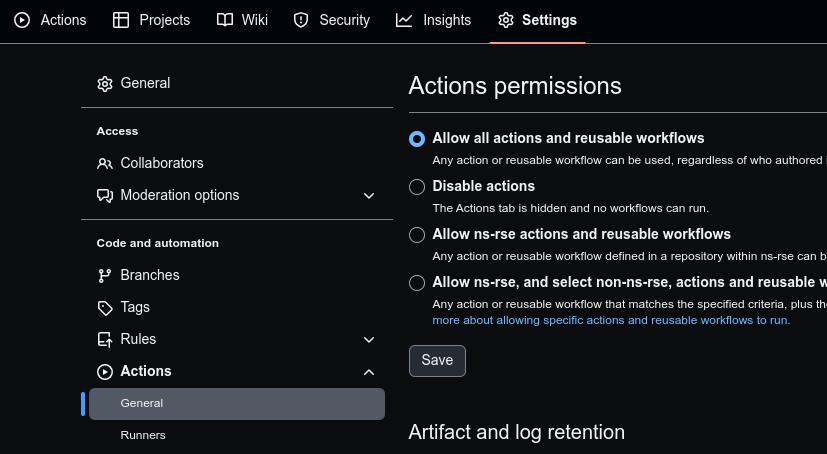Open Tags settings page
Viewport: 827px width, 454px height.
click(135, 307)
